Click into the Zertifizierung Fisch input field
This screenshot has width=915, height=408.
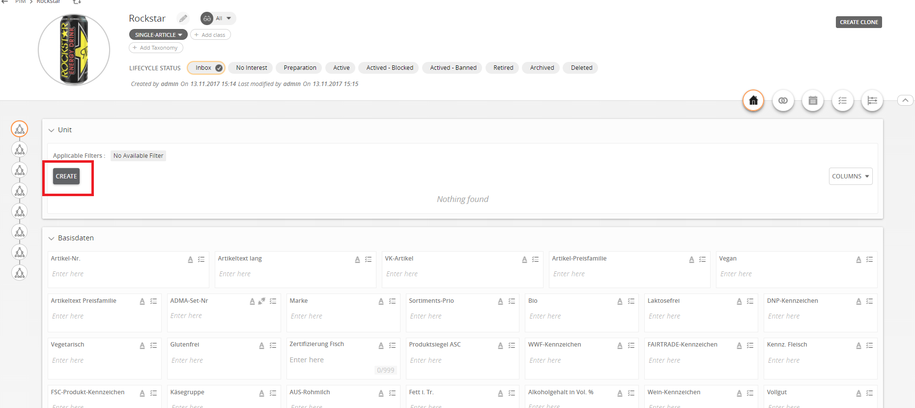[342, 360]
